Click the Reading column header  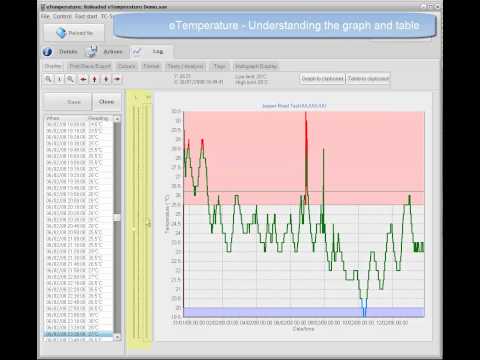coord(98,118)
